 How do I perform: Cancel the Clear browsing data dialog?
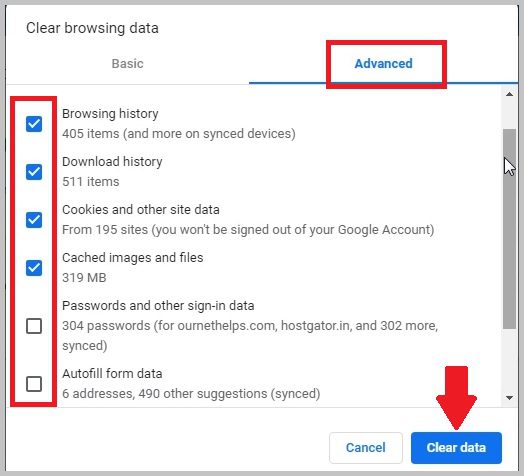[366, 448]
